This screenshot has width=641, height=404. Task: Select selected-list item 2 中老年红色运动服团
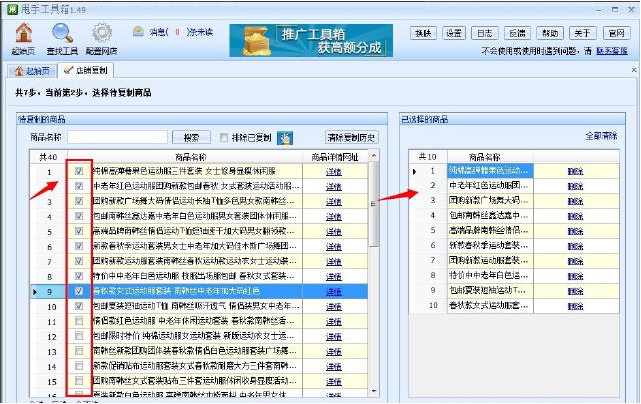click(x=490, y=186)
